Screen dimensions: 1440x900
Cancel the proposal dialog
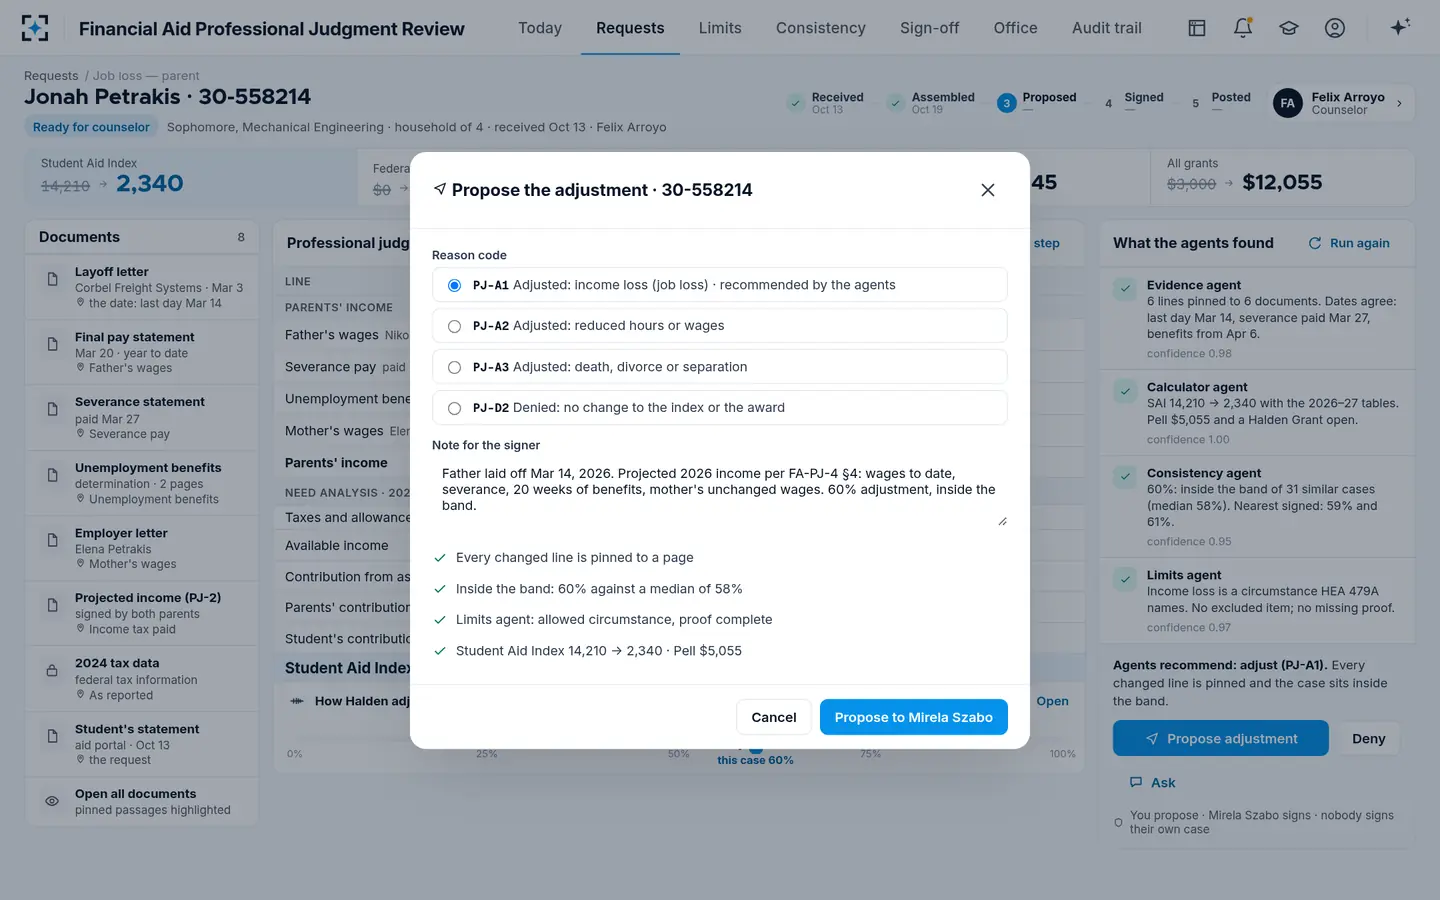(x=774, y=717)
